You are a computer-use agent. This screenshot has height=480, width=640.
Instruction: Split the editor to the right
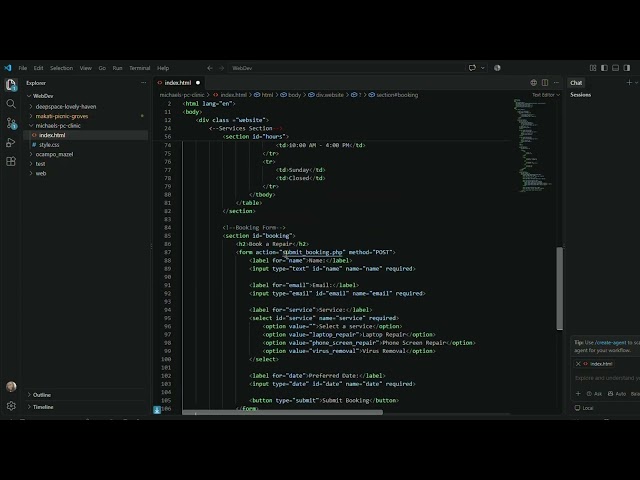coord(545,82)
